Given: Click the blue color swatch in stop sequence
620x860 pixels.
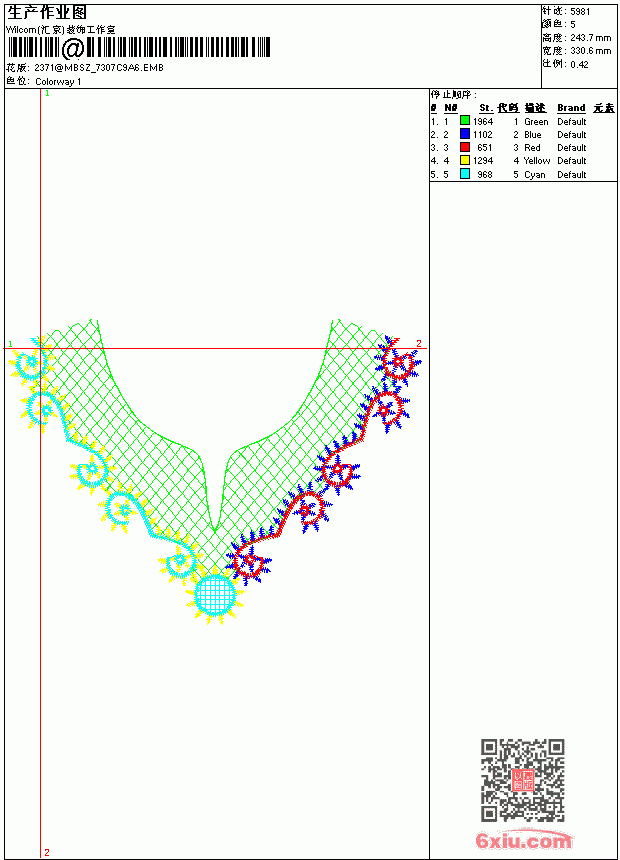Looking at the screenshot, I should pos(465,134).
